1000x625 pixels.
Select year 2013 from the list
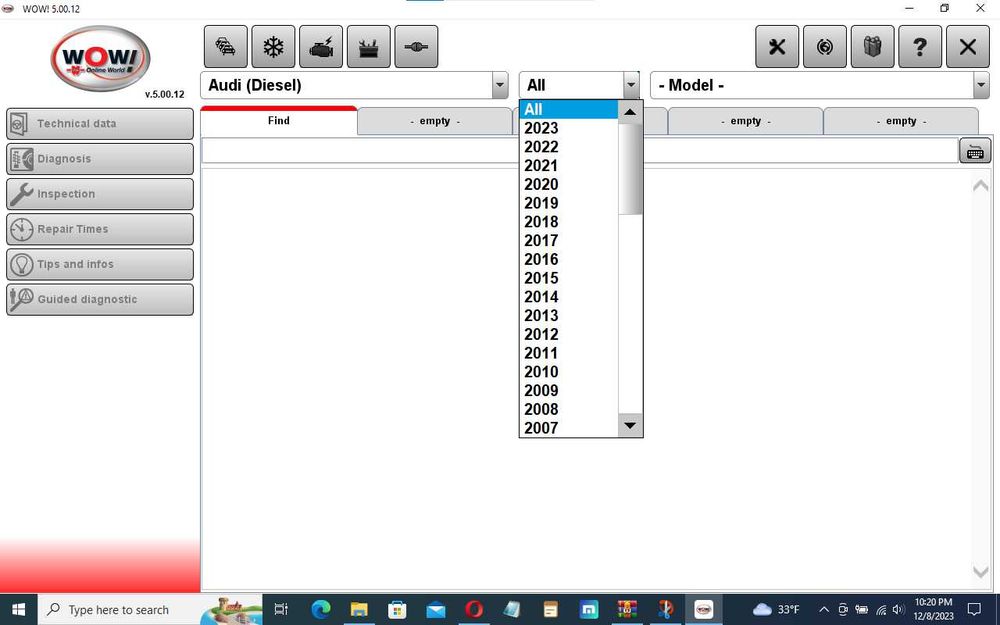click(x=569, y=316)
